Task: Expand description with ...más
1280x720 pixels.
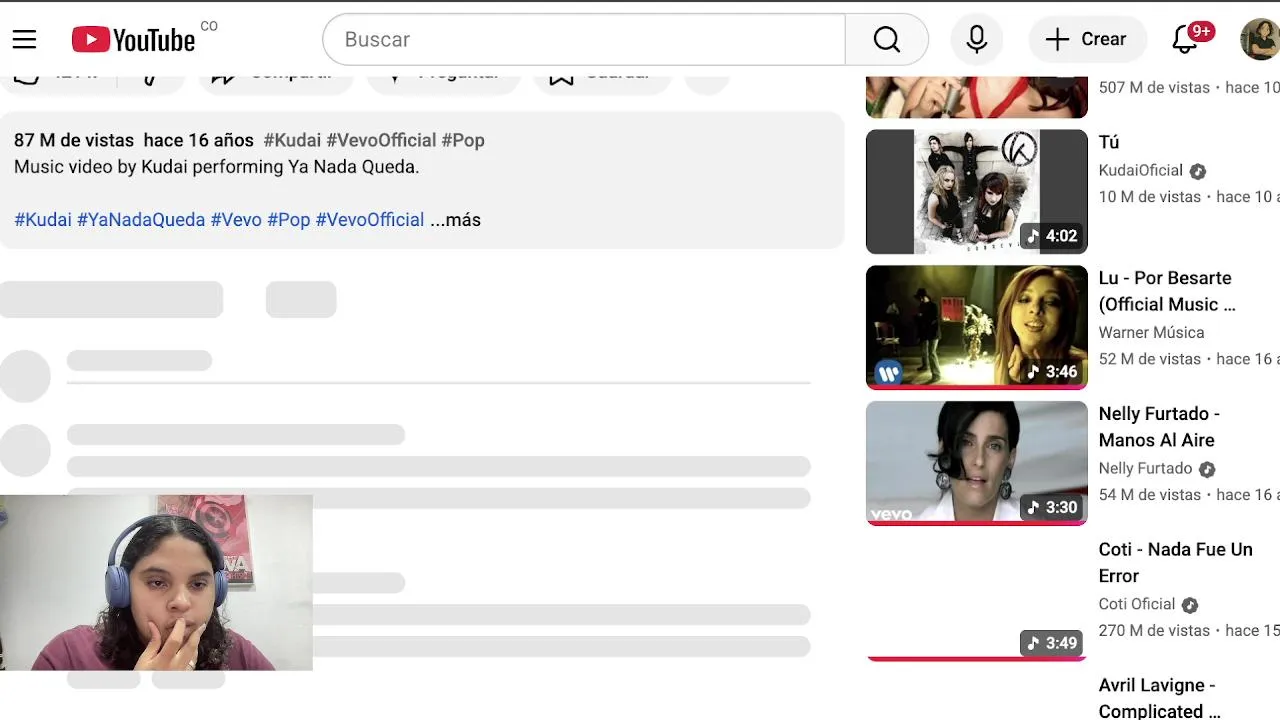Action: click(455, 220)
